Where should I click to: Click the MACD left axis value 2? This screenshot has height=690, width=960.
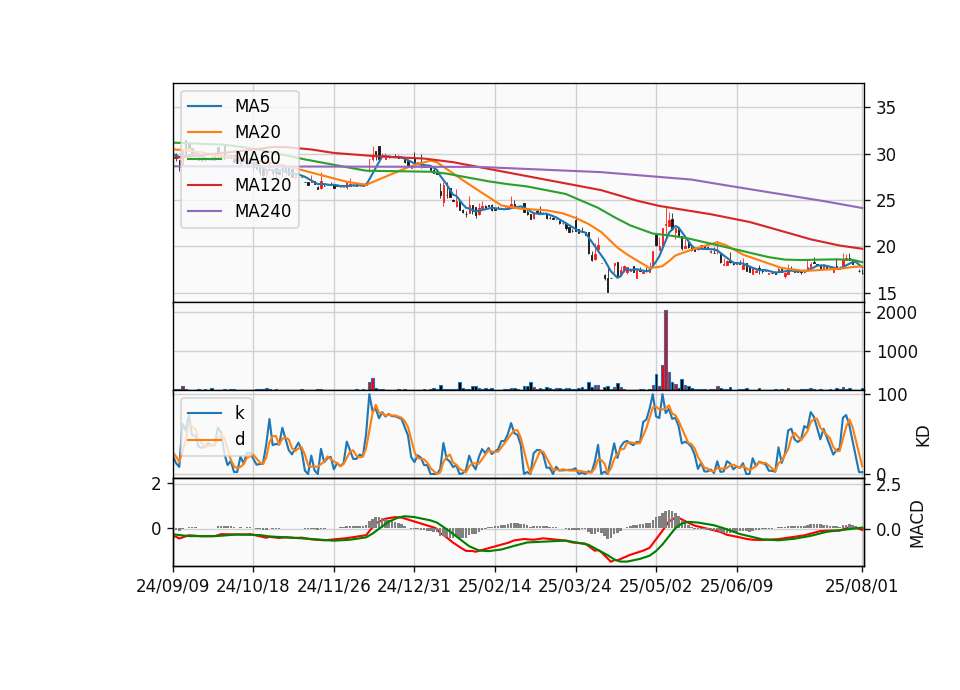click(x=156, y=484)
